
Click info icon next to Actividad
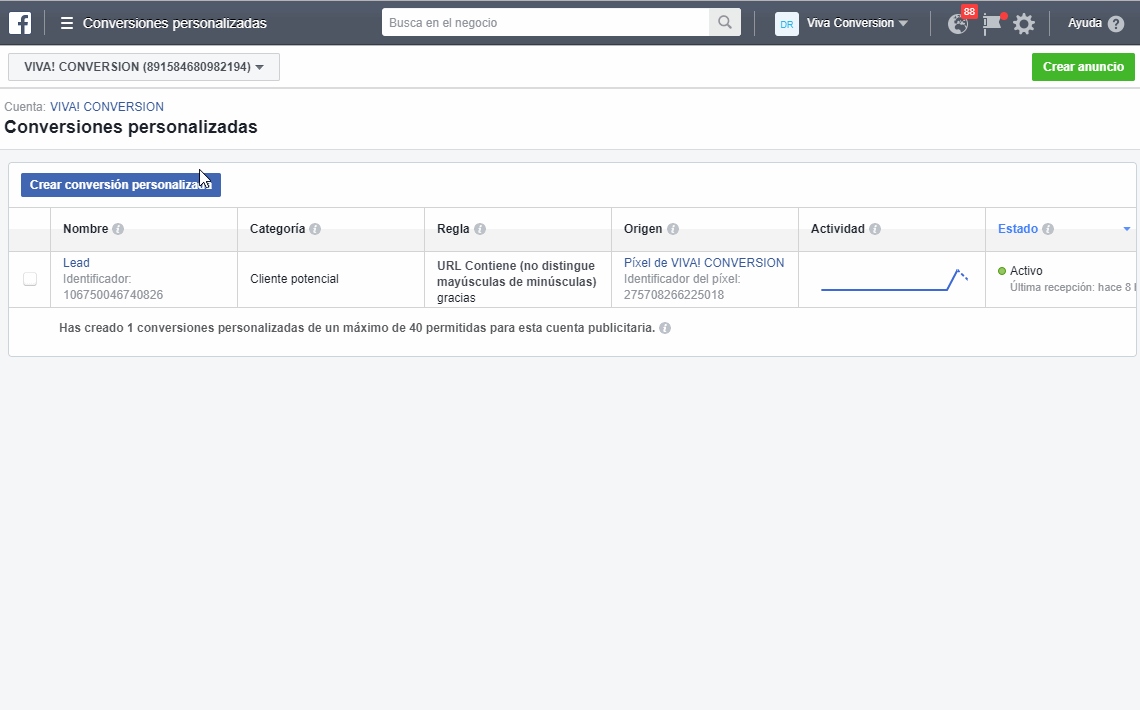tap(875, 229)
